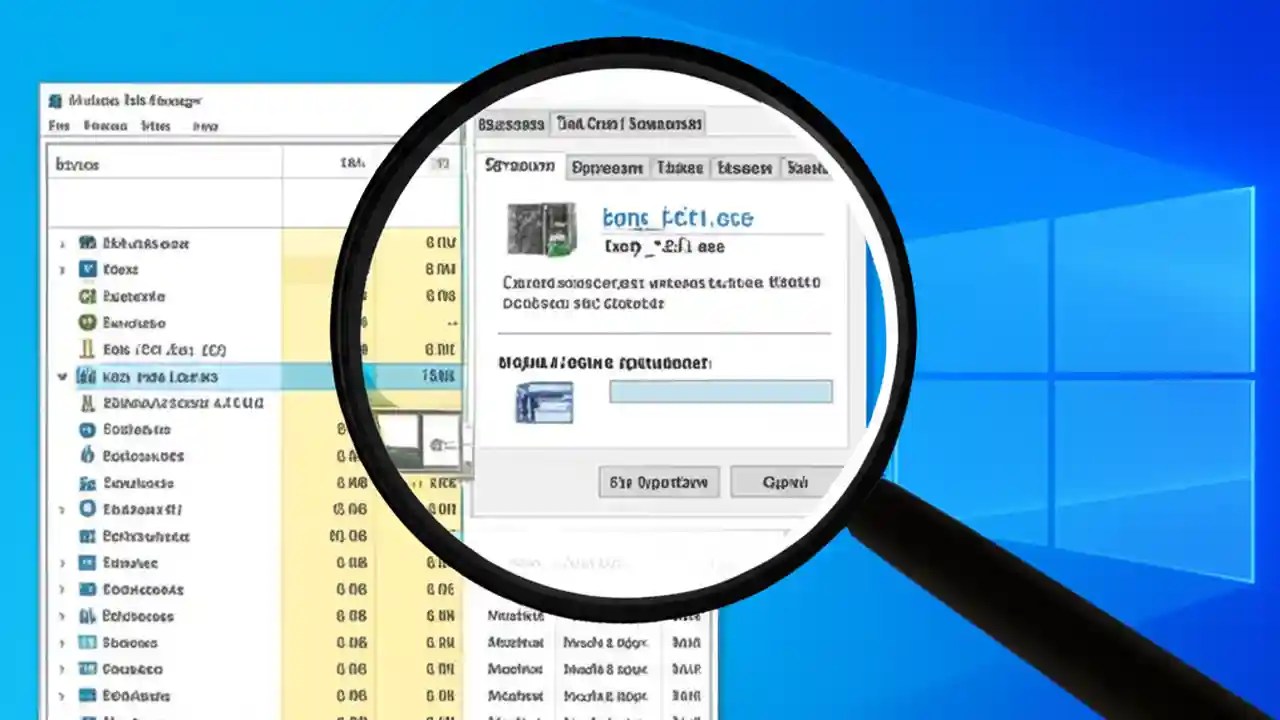This screenshot has width=1280, height=720.
Task: Click the circular O device icon lower in the tree
Action: 88,509
